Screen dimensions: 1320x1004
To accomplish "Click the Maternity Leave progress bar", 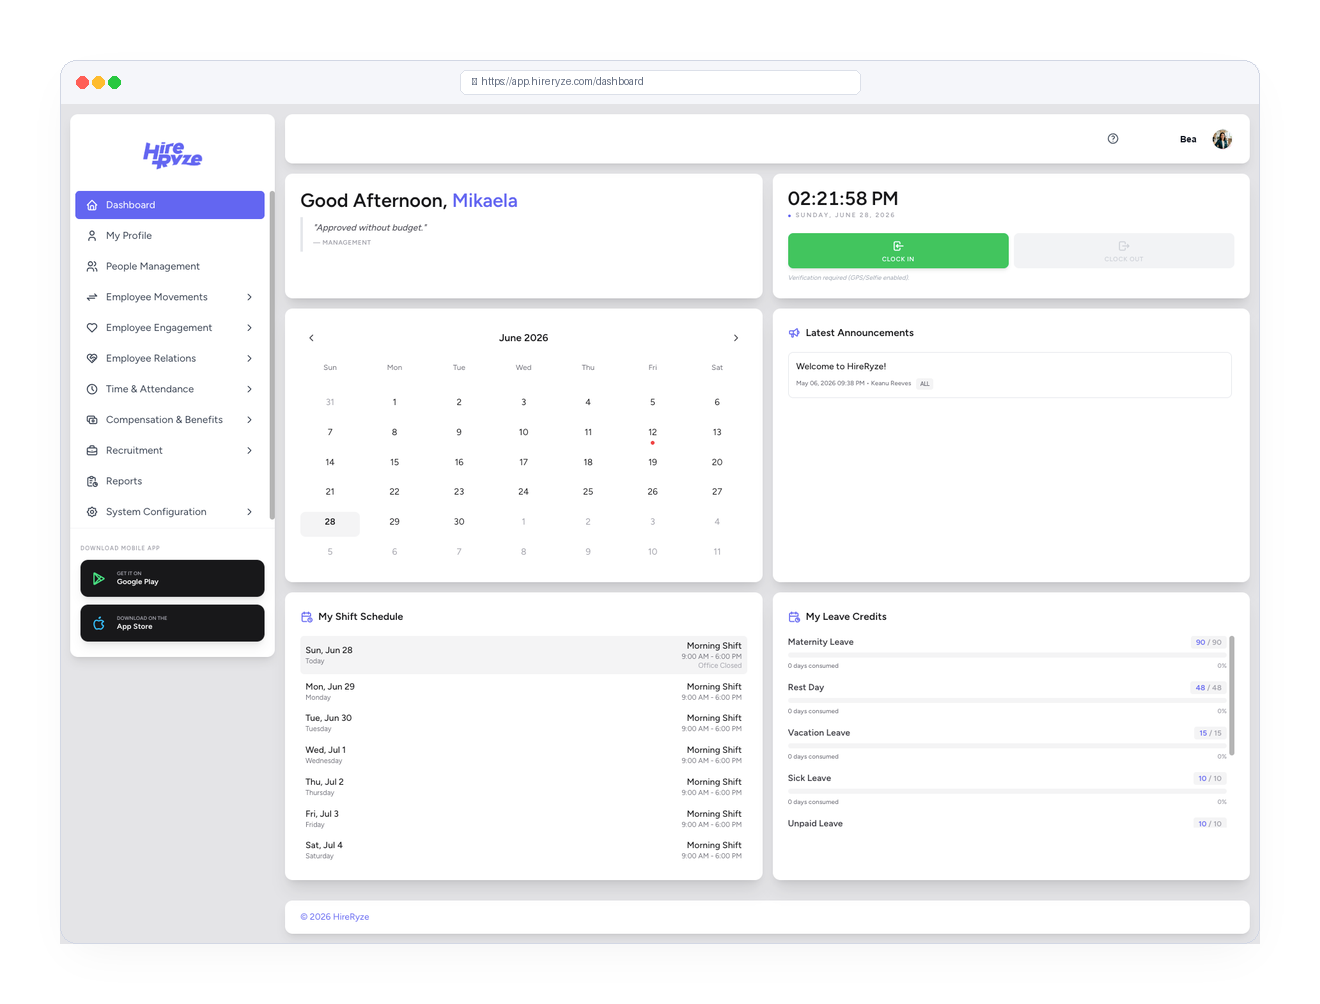I will click(x=1007, y=655).
